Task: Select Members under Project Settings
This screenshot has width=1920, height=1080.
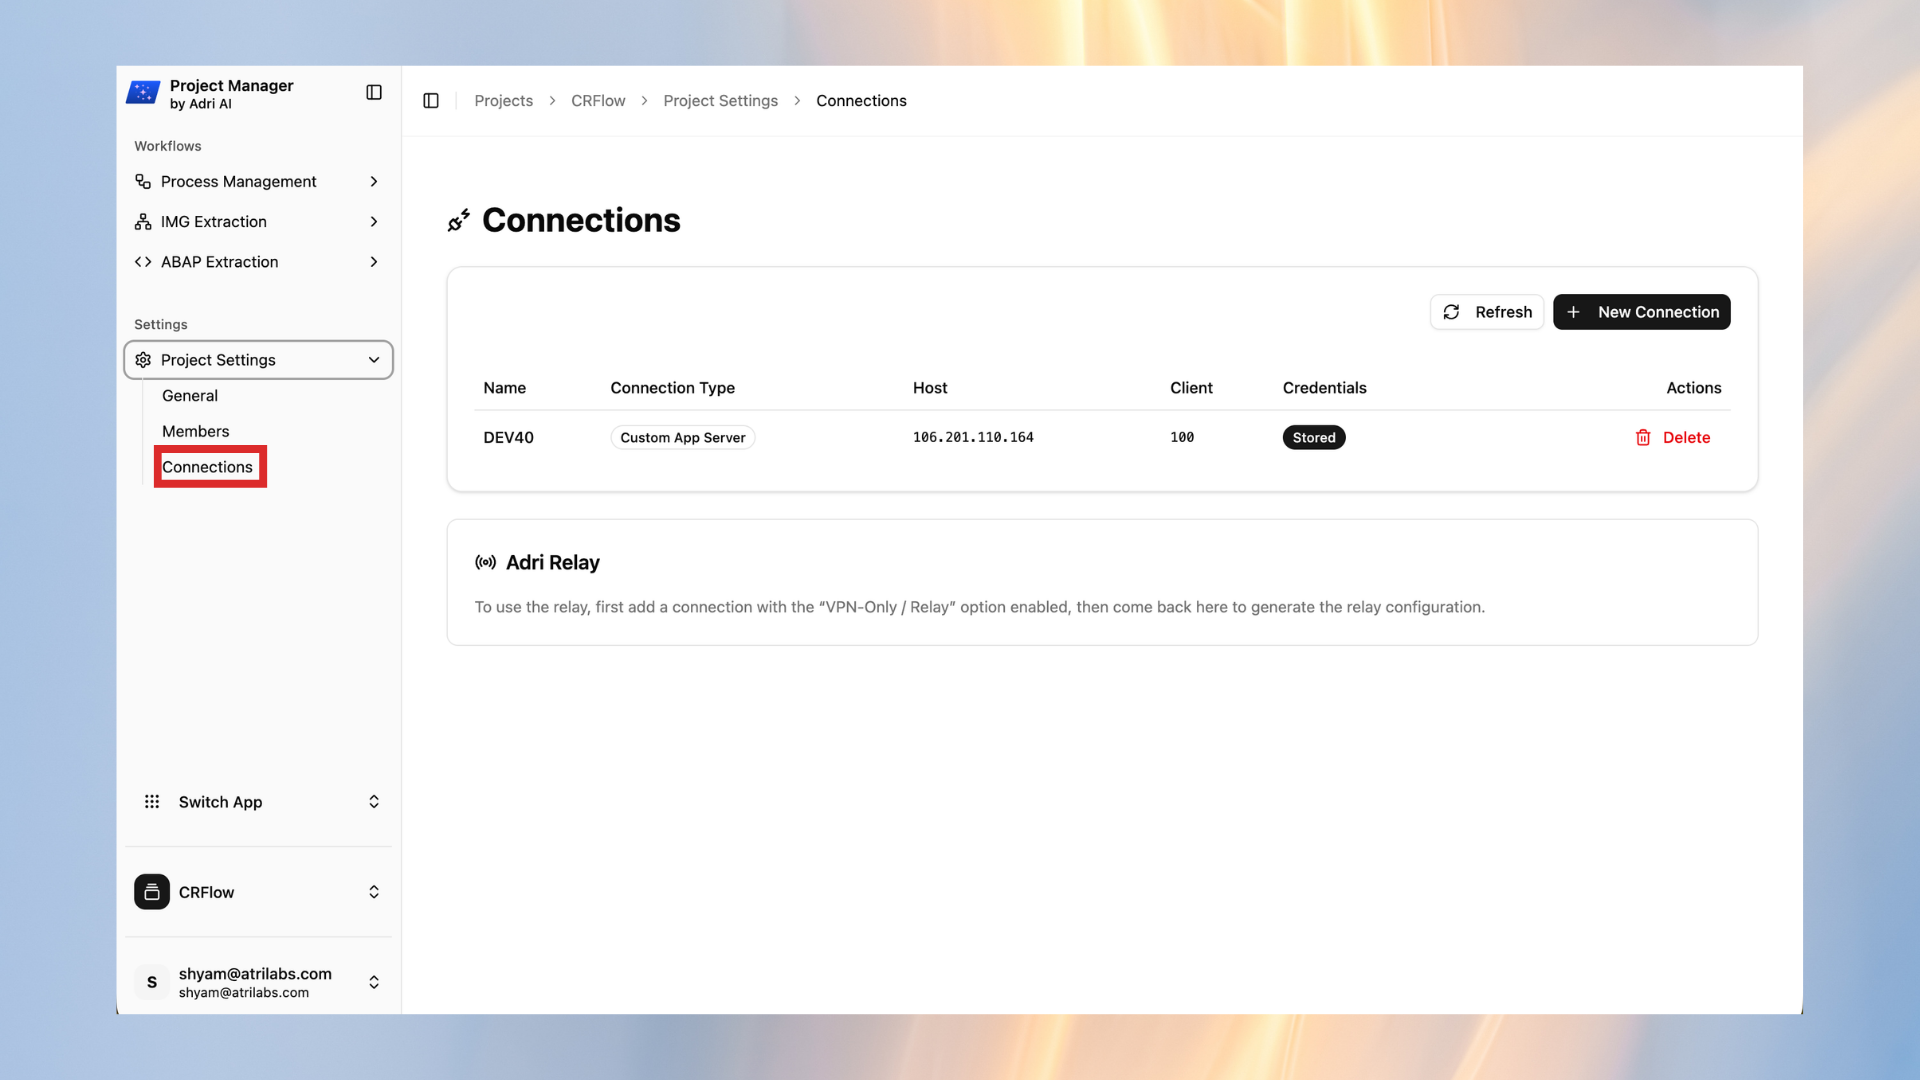Action: pos(195,431)
